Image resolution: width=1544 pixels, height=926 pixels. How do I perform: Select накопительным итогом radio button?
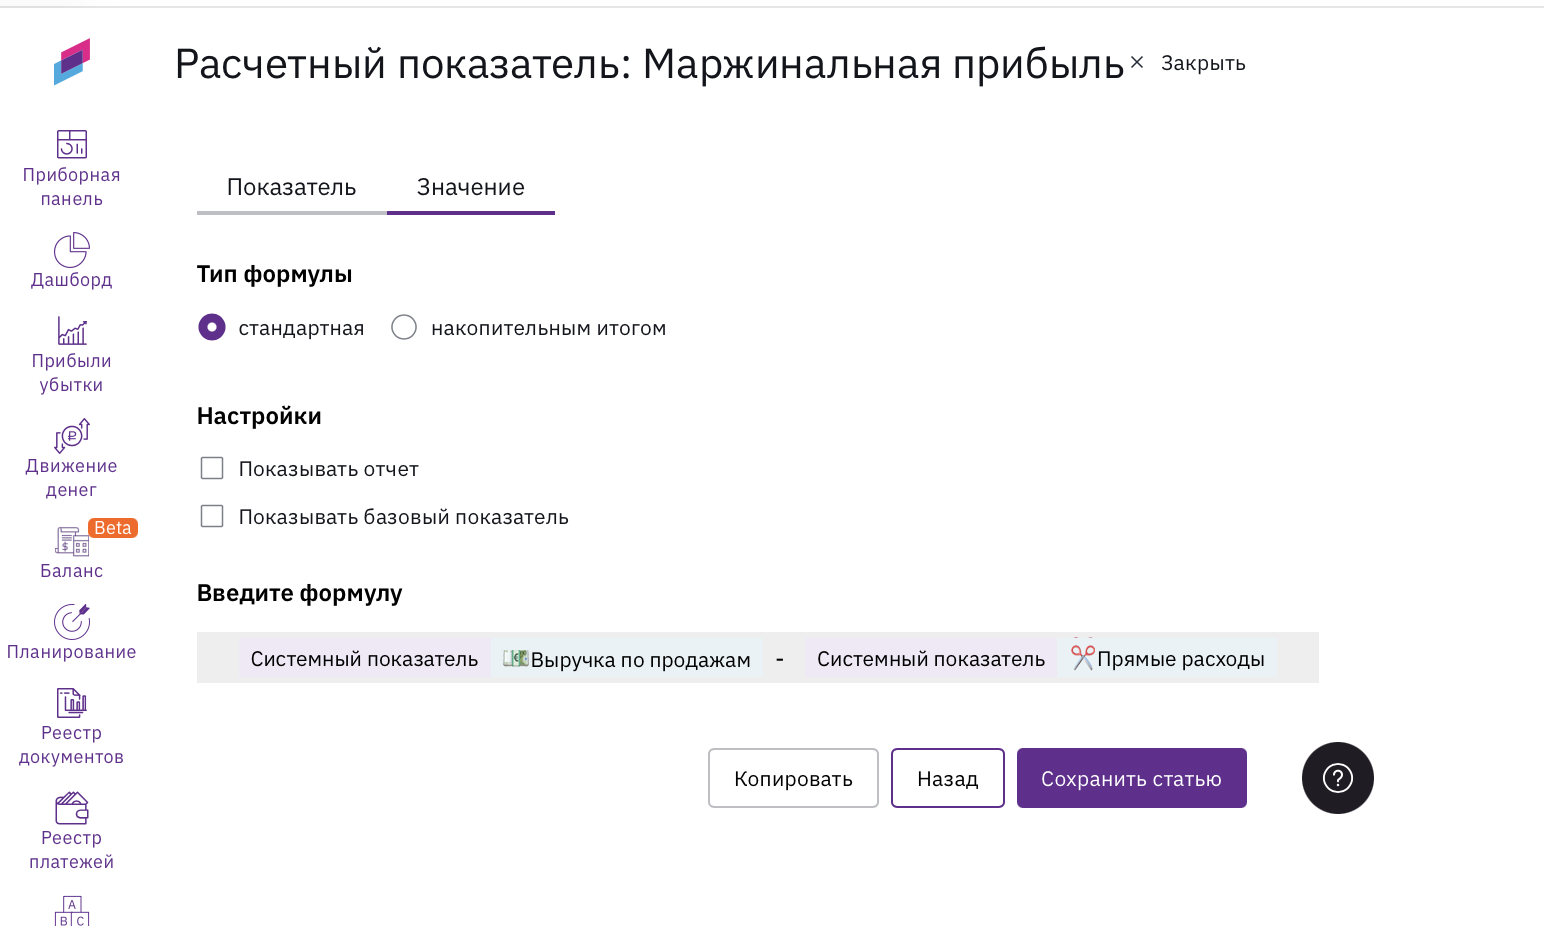tap(404, 327)
